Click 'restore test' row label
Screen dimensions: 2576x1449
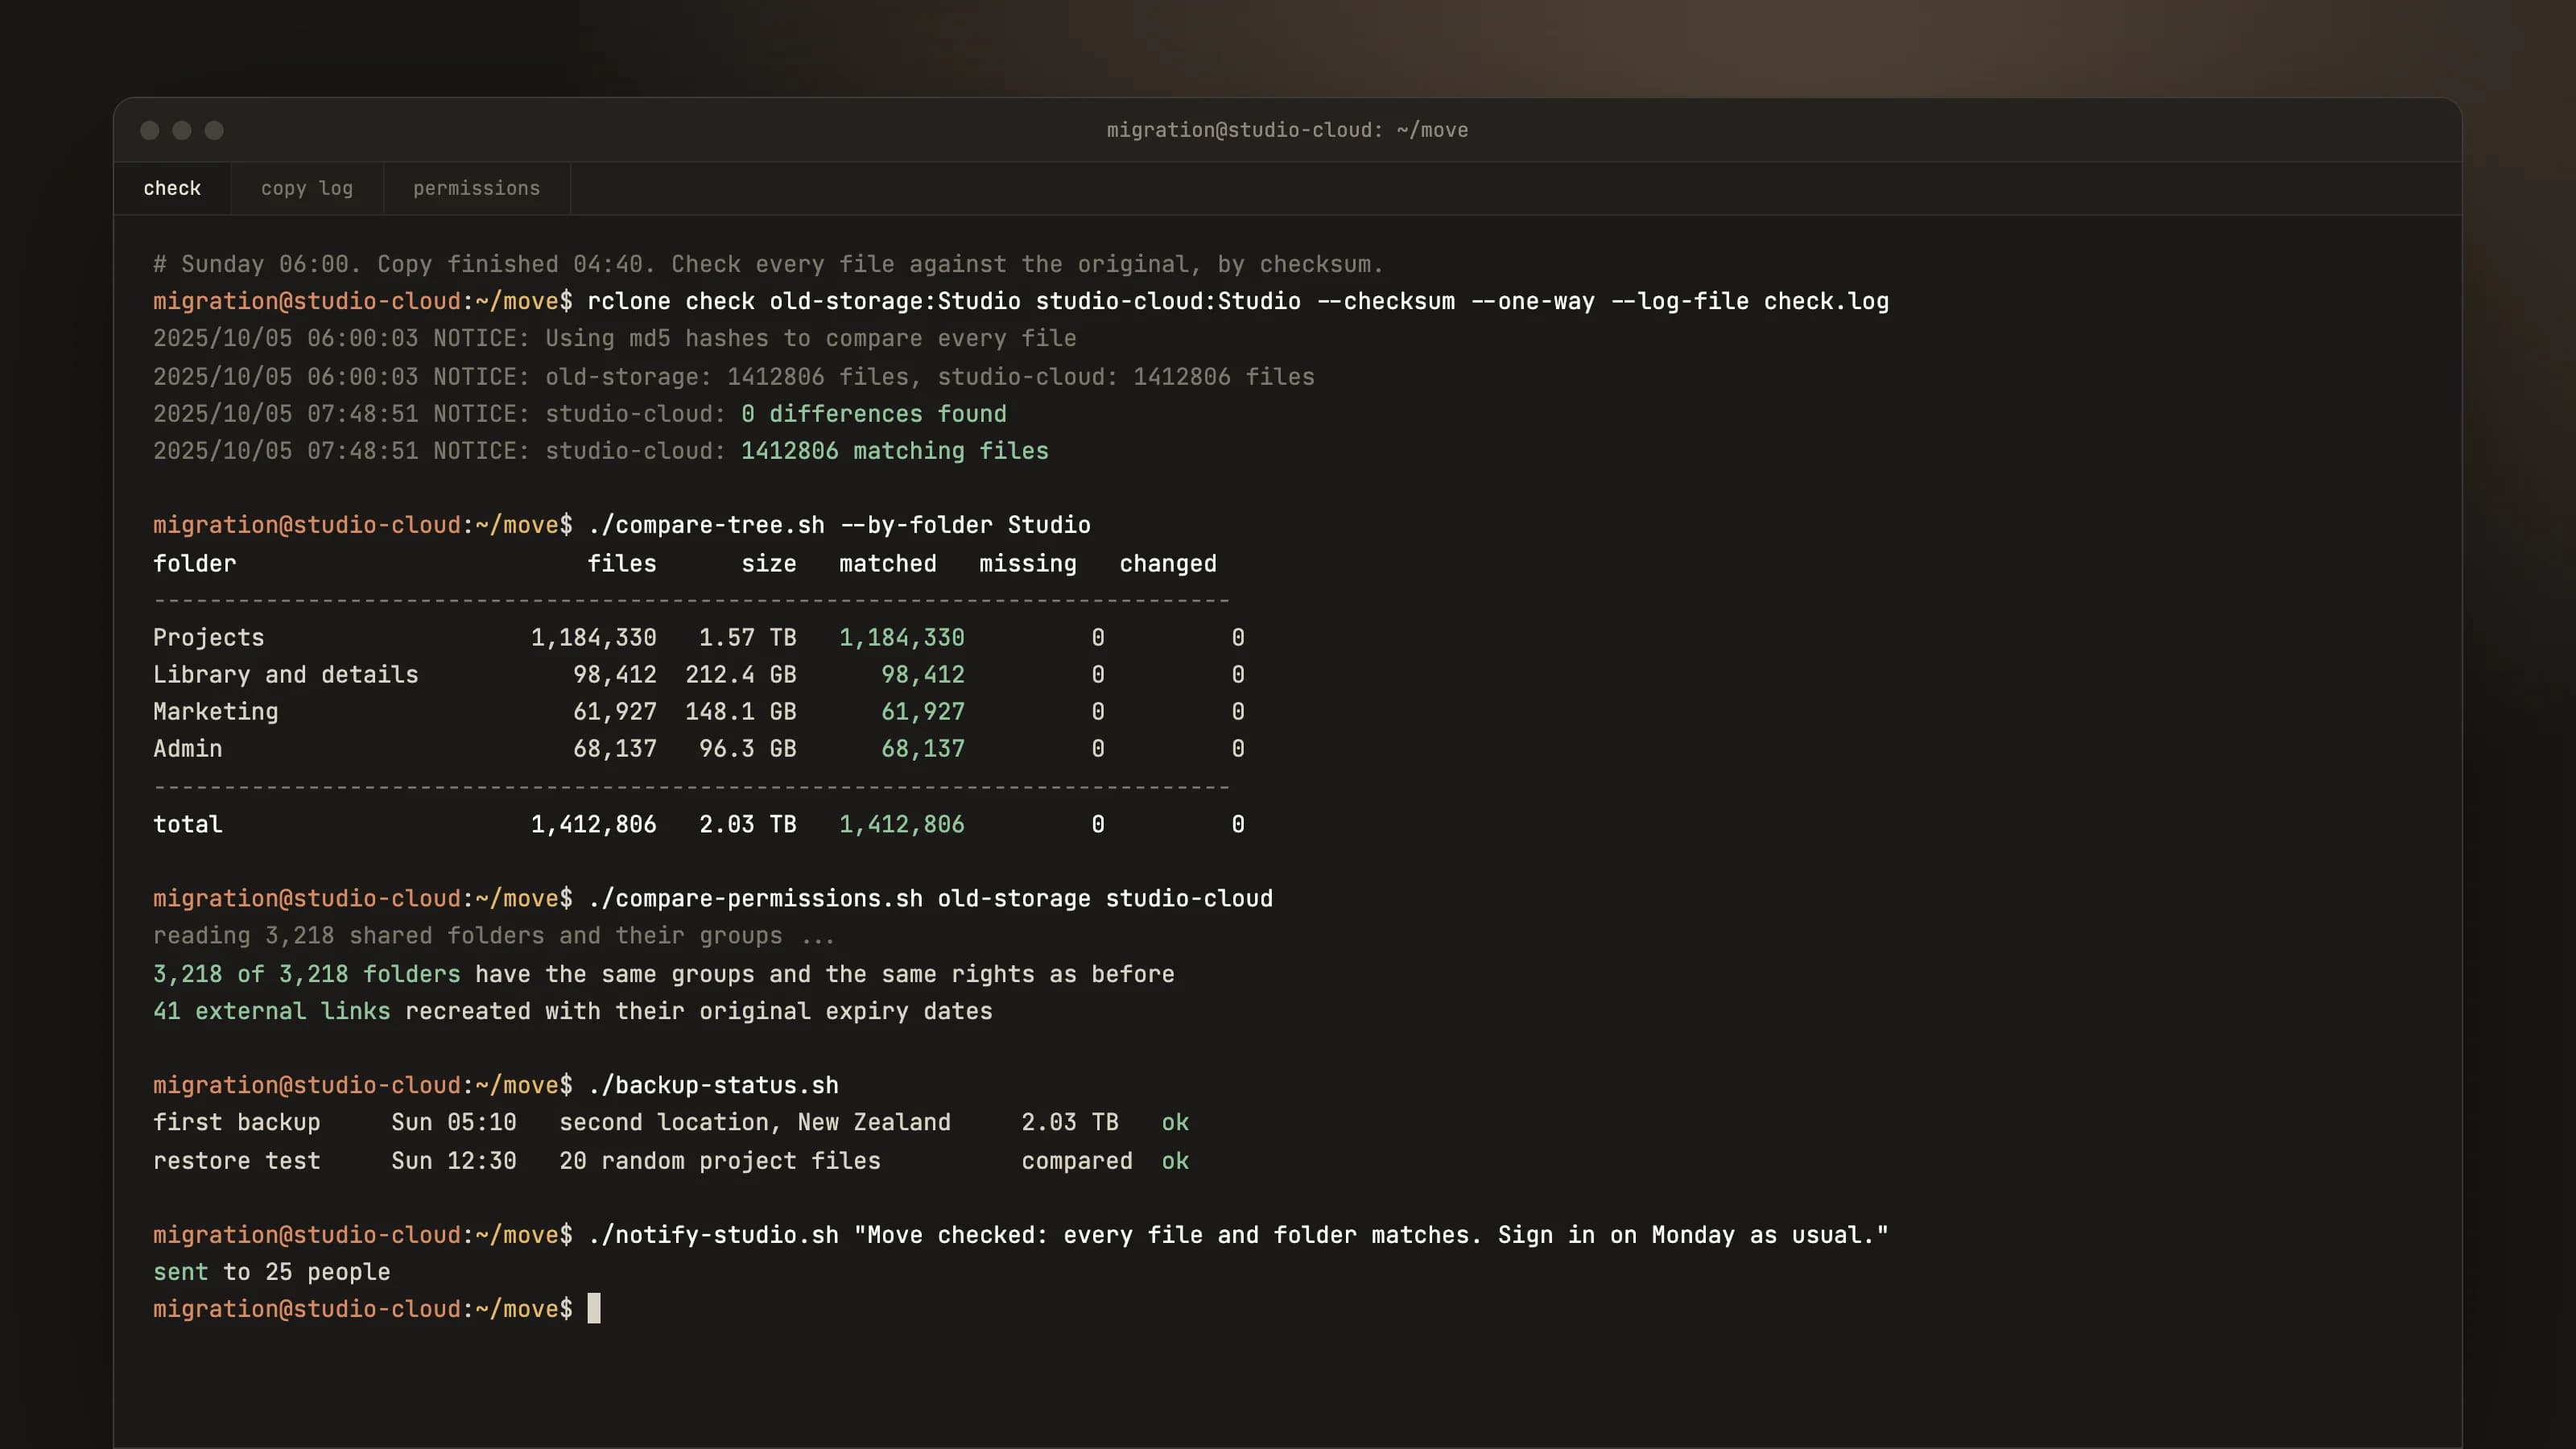pyautogui.click(x=237, y=1162)
